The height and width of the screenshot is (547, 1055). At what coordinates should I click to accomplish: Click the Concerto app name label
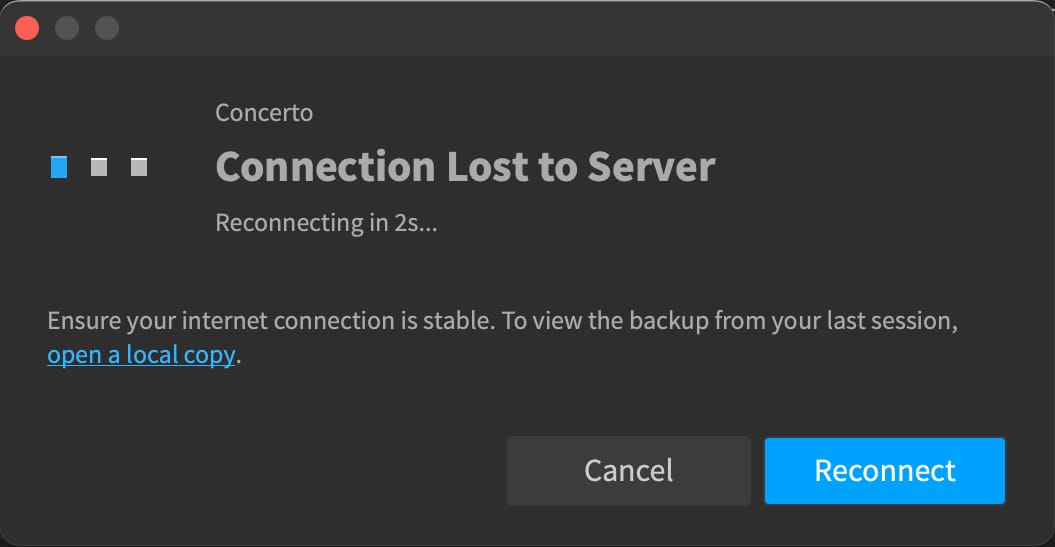[x=264, y=112]
